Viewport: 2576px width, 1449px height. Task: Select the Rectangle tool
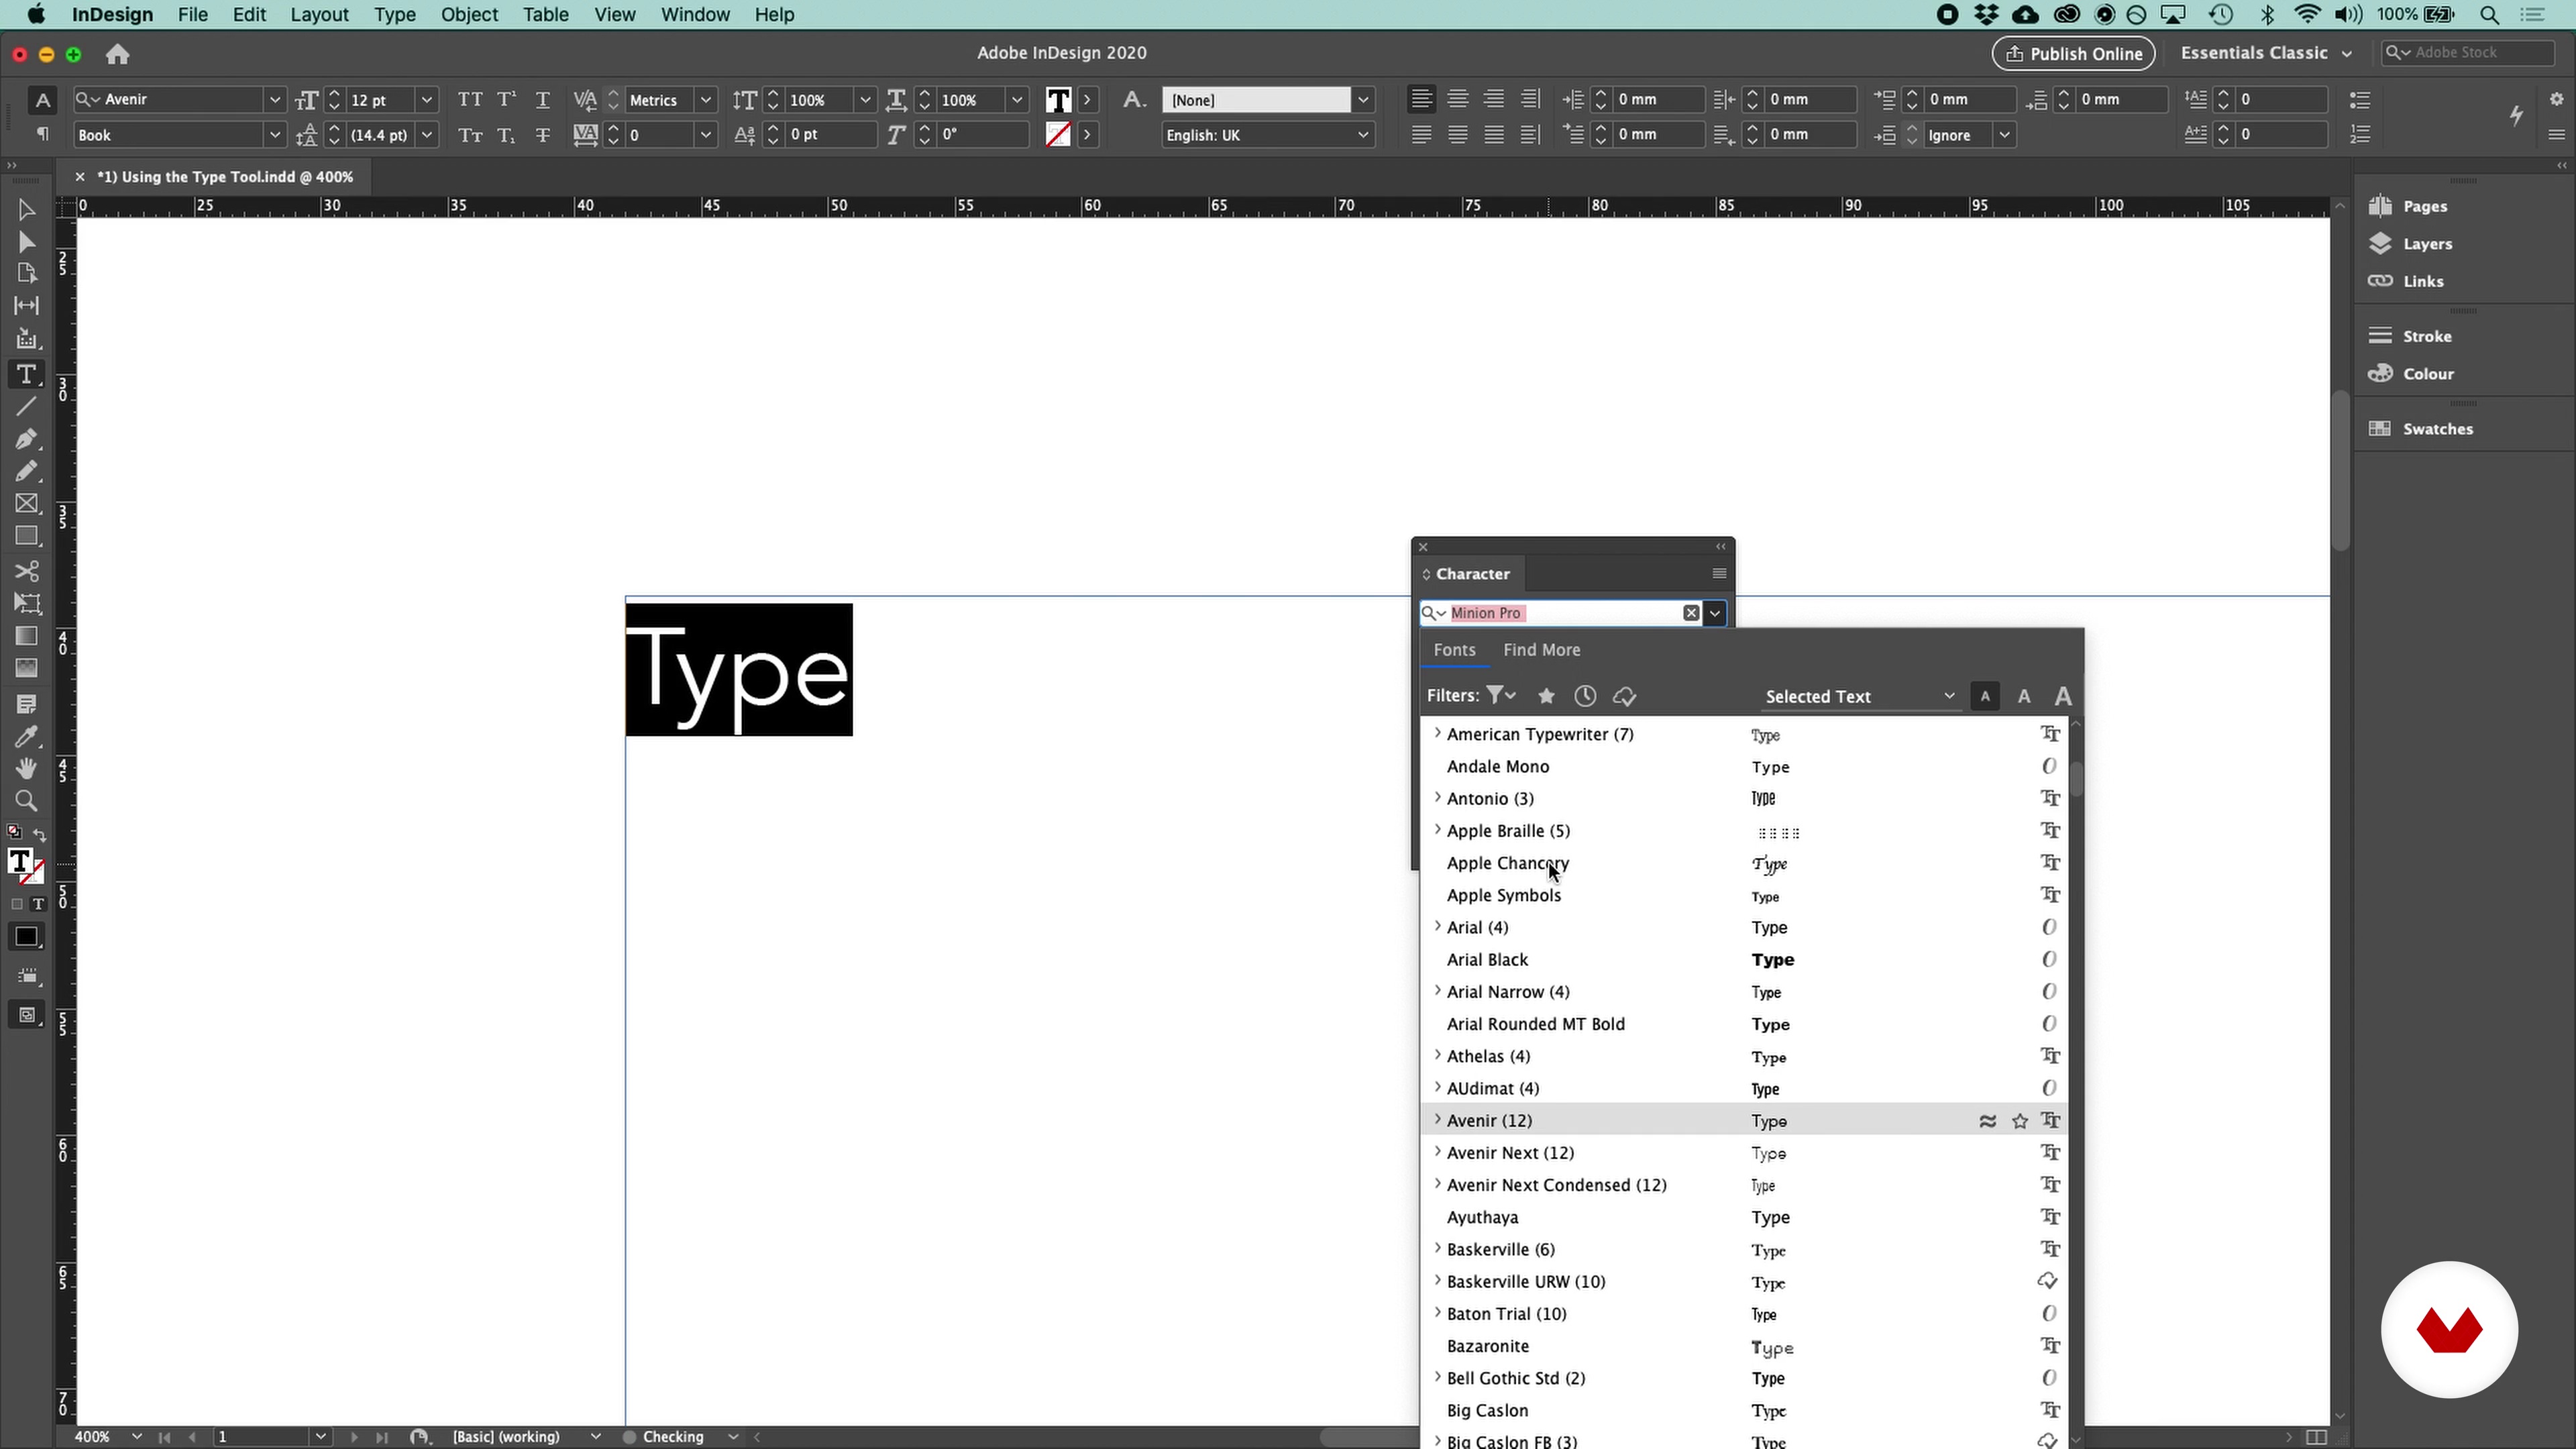pos(27,536)
